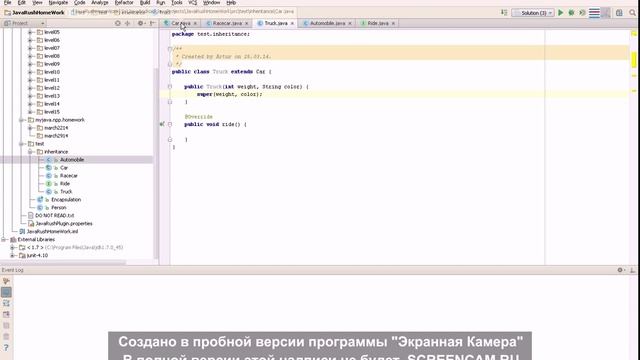This screenshot has height=360, width=640.
Task: Collapse the inheritance package node
Action: pyautogui.click(x=30, y=152)
